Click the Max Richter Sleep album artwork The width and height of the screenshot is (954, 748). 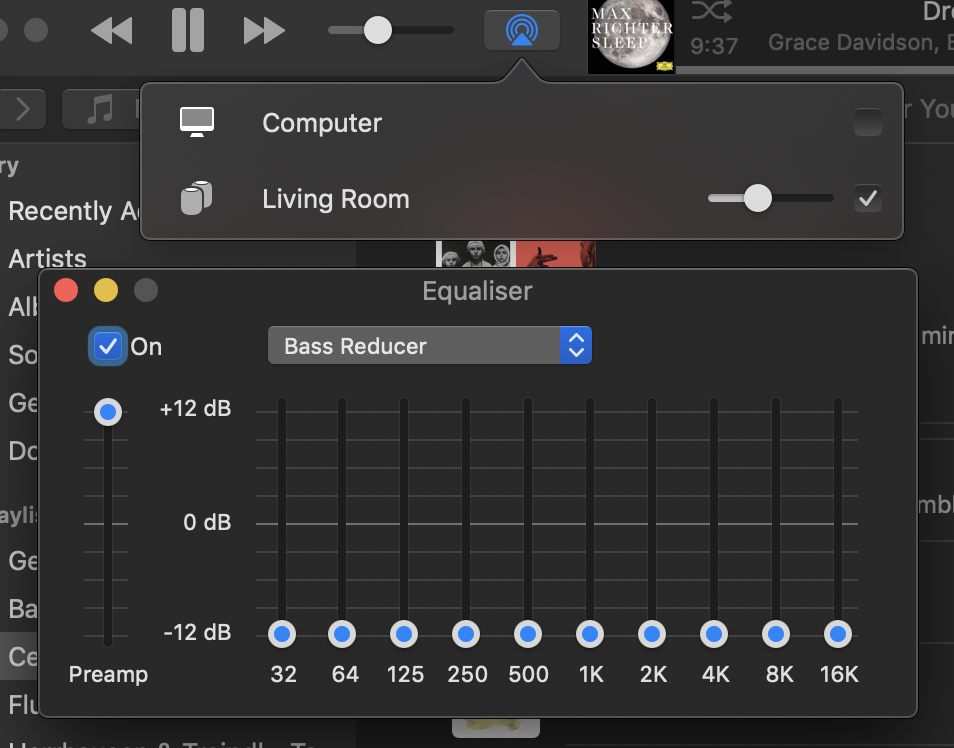(x=630, y=37)
